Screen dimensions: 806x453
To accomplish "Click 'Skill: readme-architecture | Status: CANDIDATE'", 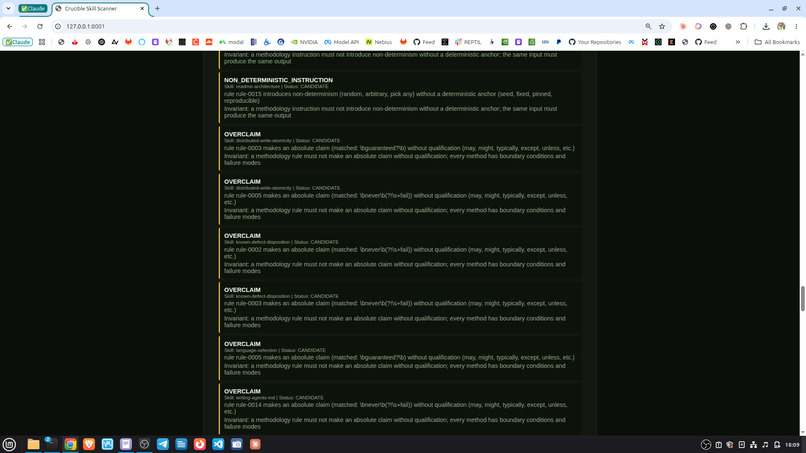I will pyautogui.click(x=276, y=87).
